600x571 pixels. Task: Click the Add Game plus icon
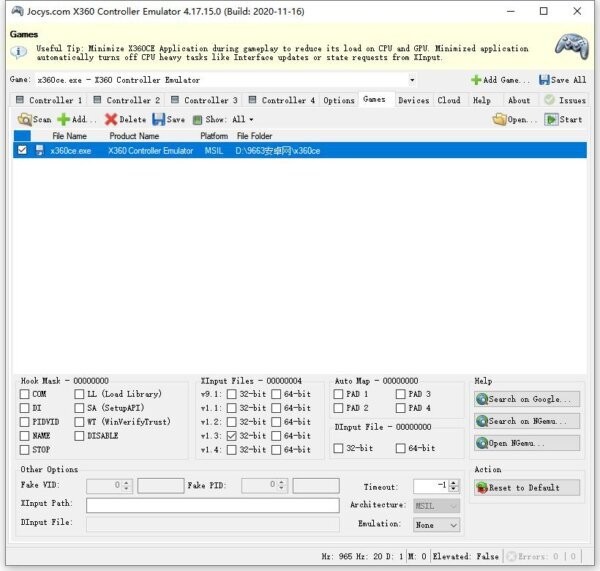click(x=476, y=80)
